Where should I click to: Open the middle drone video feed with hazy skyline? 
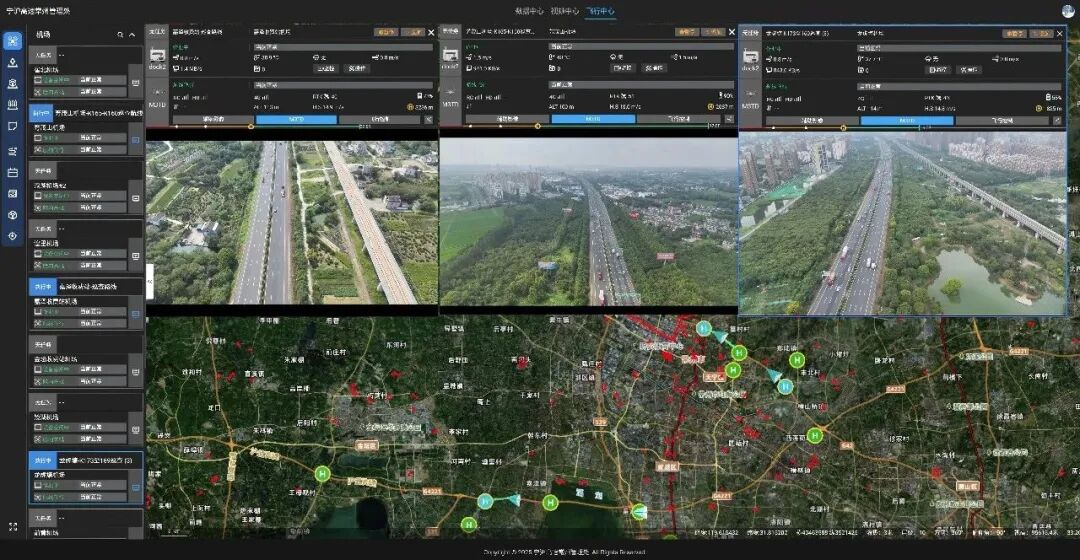click(588, 222)
